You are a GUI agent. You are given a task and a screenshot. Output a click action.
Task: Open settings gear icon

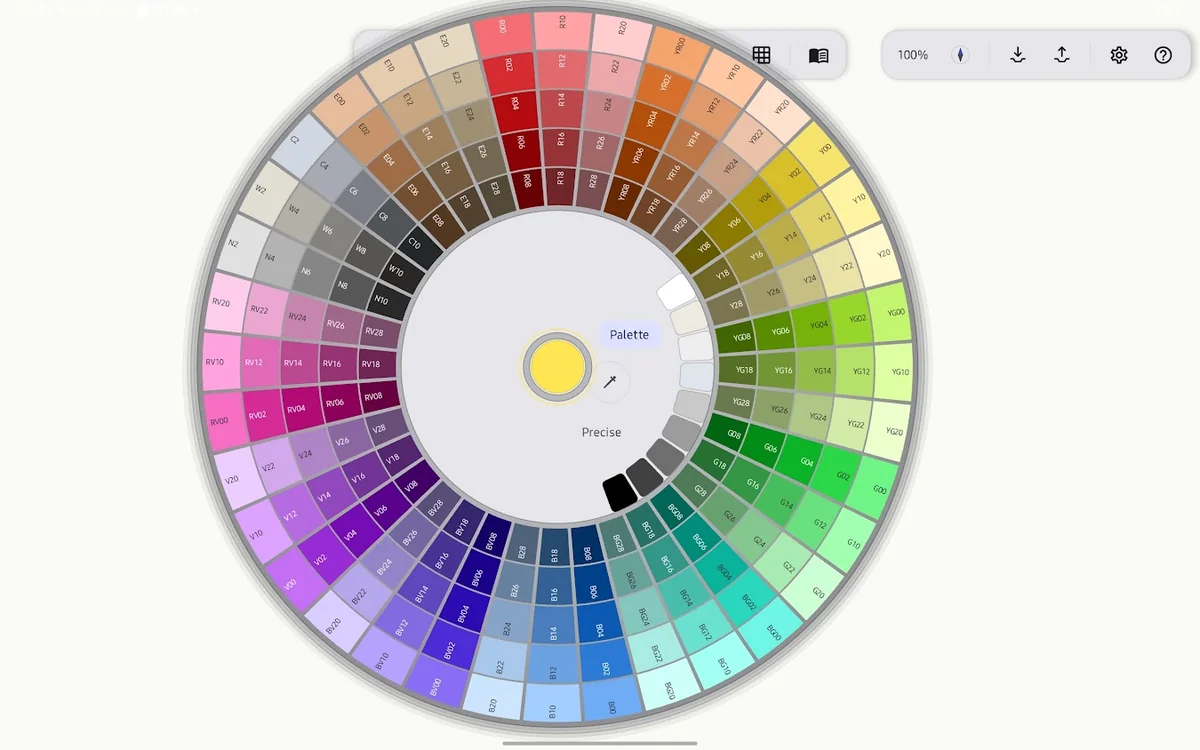tap(1119, 55)
